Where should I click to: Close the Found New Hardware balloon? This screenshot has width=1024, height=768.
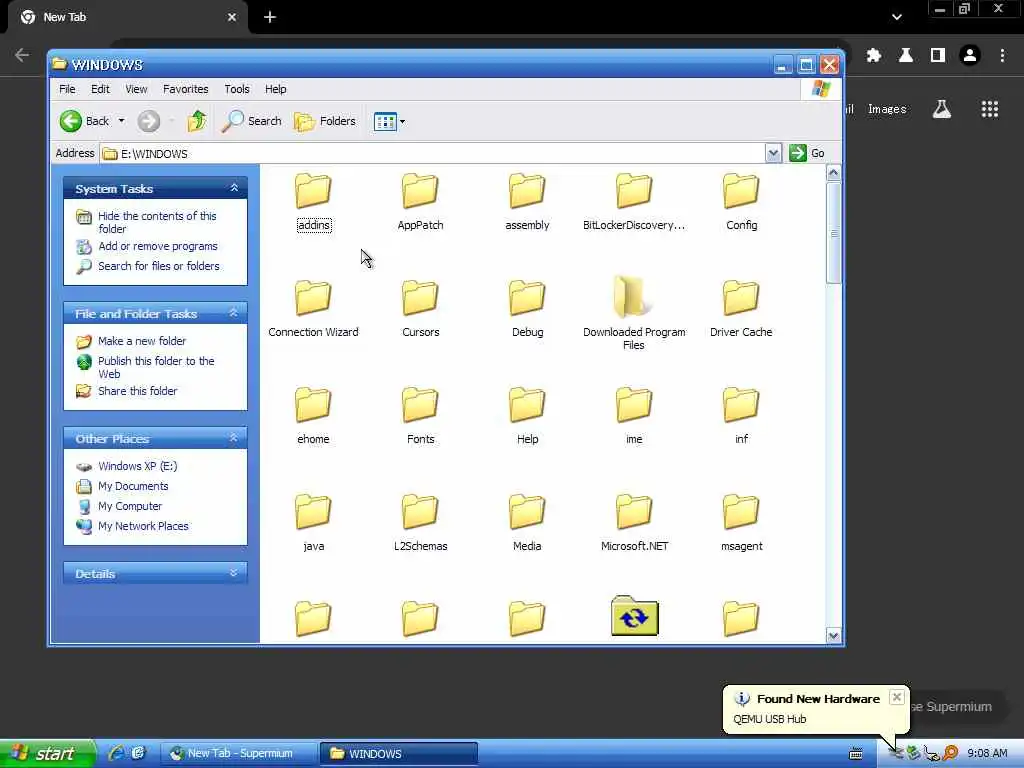(897, 697)
